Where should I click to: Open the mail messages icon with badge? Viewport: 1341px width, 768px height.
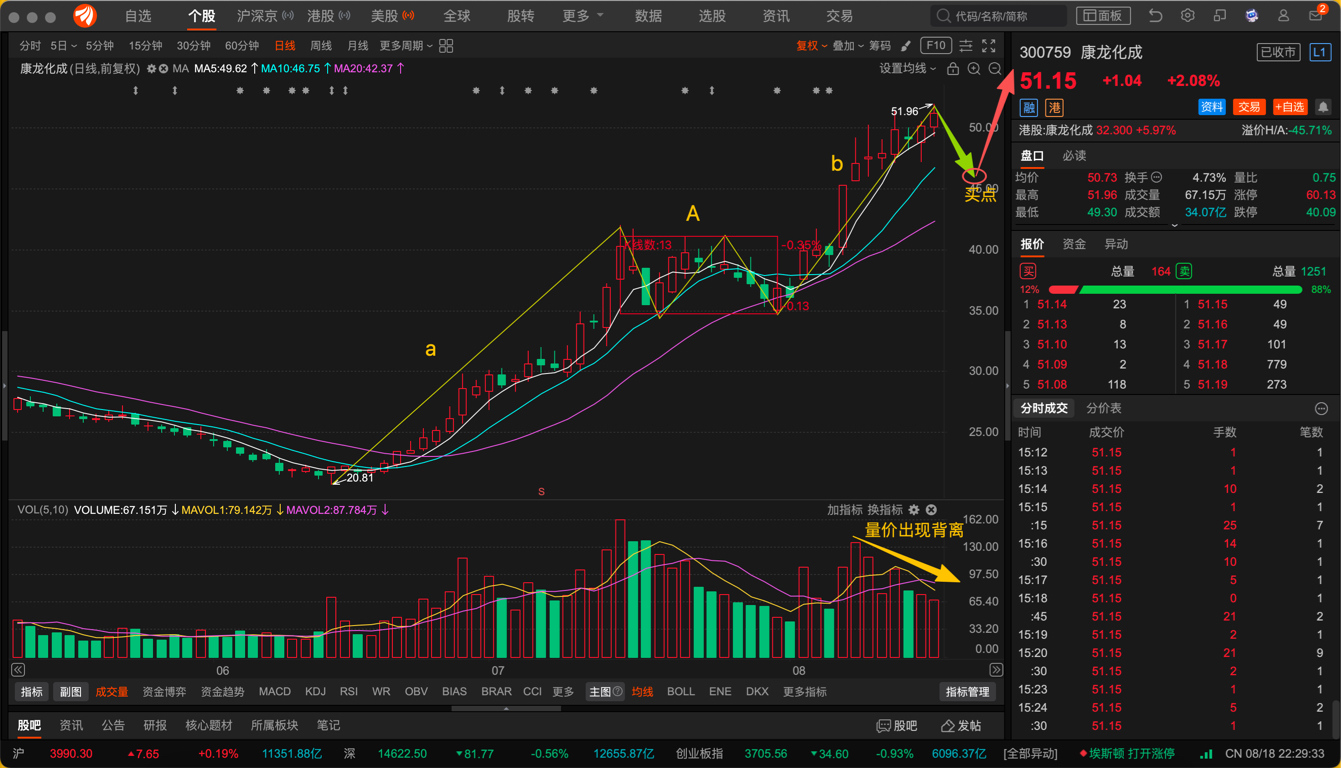coord(1316,16)
